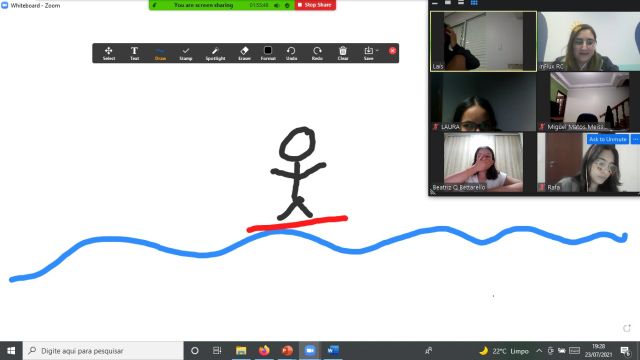
Task: Click the Windows taskbar search box
Action: point(103,351)
